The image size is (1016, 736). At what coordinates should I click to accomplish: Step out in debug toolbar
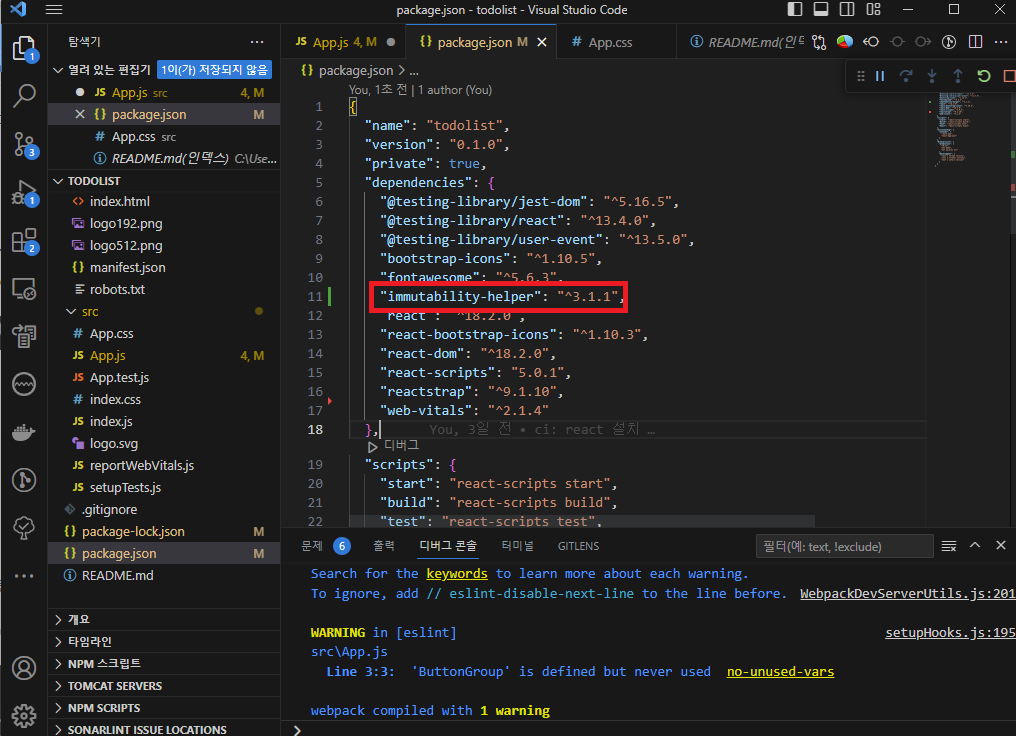pos(958,76)
